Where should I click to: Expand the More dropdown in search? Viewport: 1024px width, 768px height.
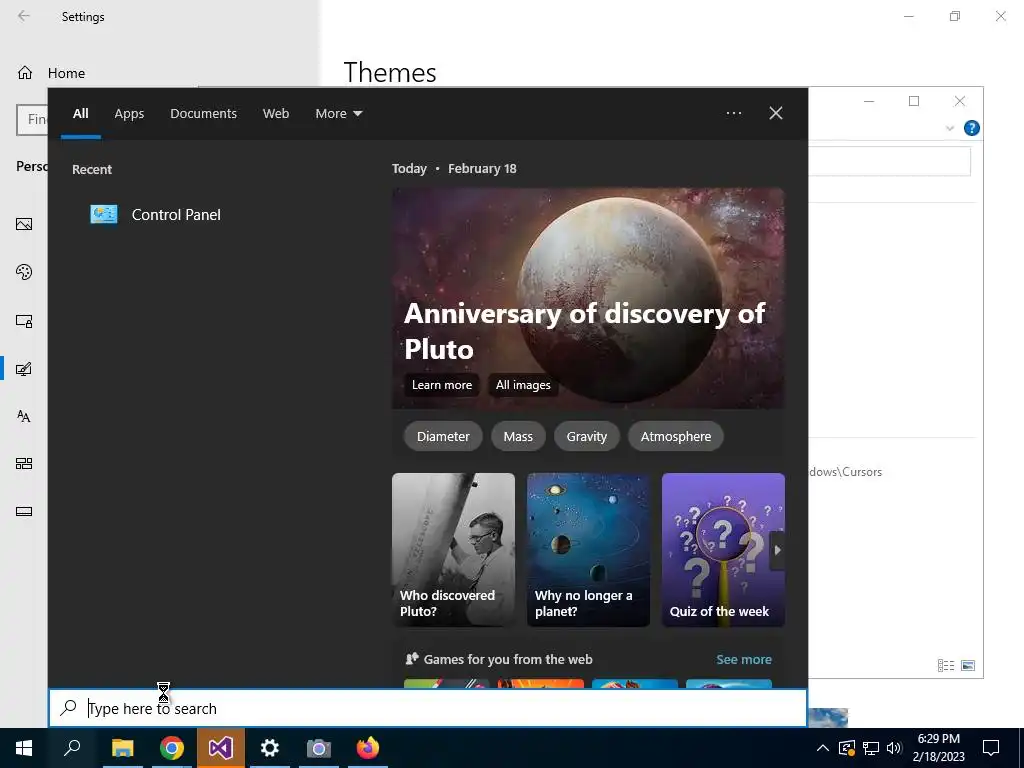[x=338, y=114]
